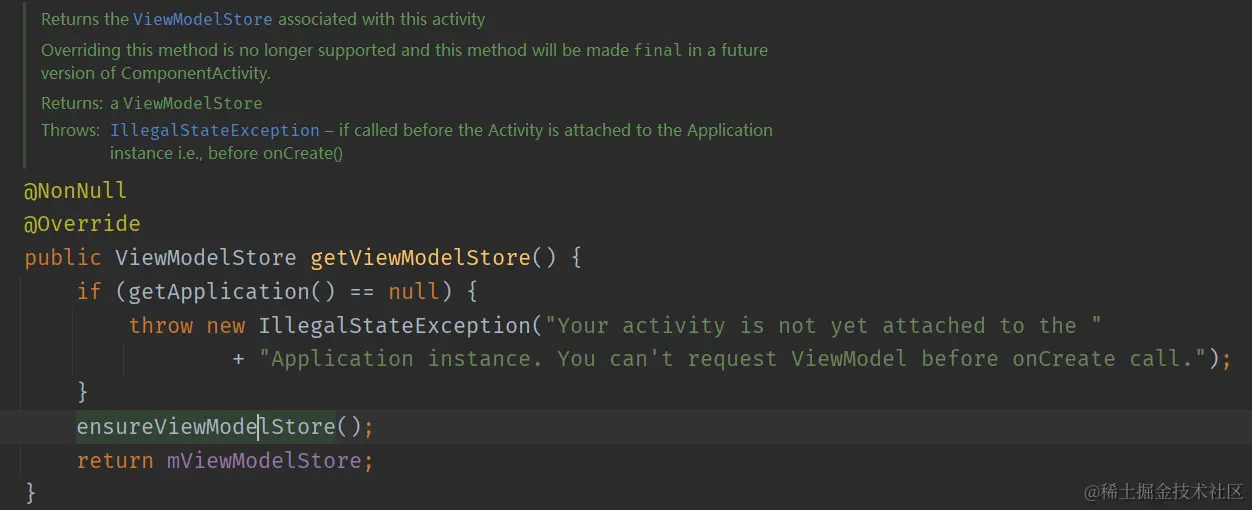This screenshot has height=510, width=1252.
Task: Open the ViewModelStore link in documentation
Action: coord(203,19)
